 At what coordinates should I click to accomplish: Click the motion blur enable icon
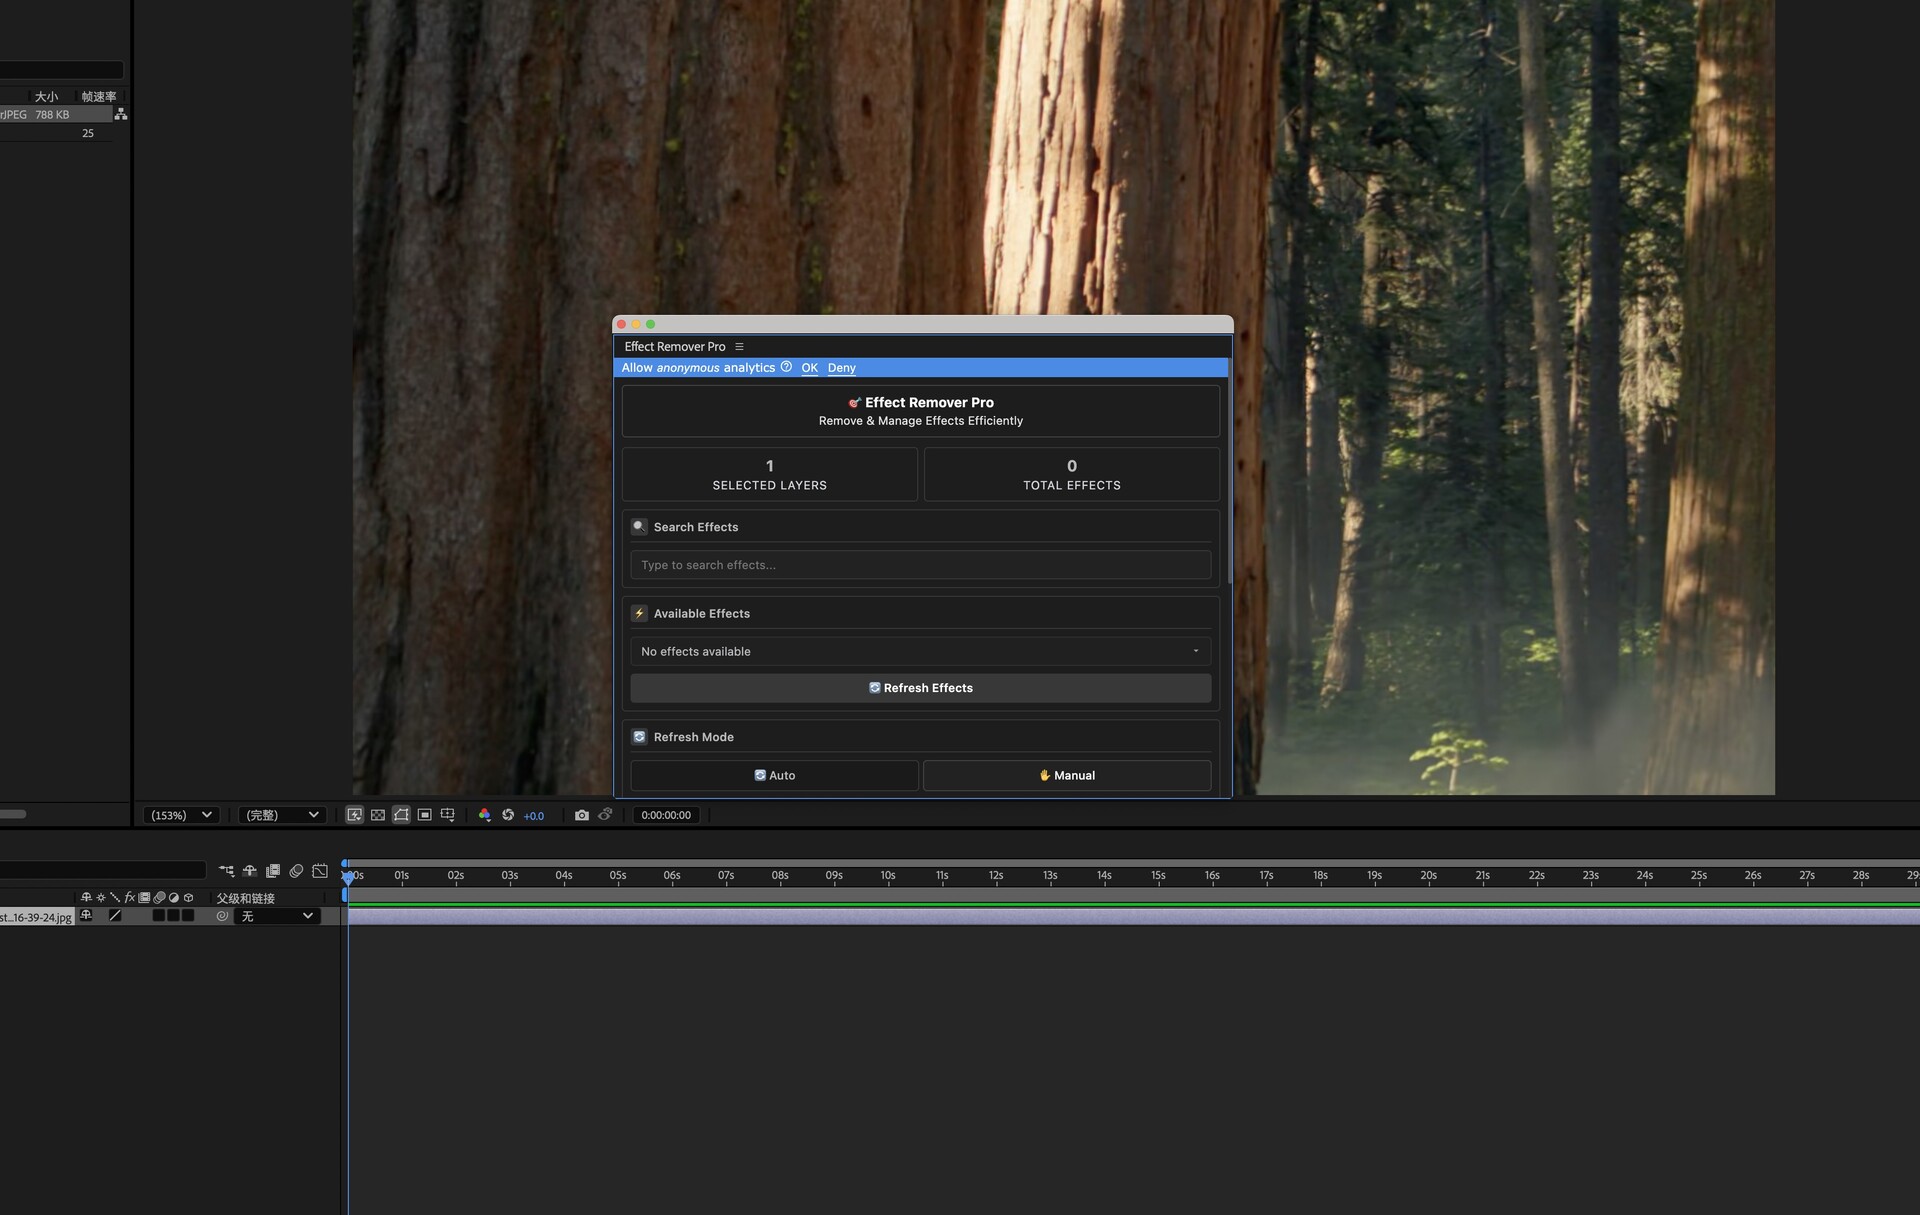pyautogui.click(x=296, y=871)
